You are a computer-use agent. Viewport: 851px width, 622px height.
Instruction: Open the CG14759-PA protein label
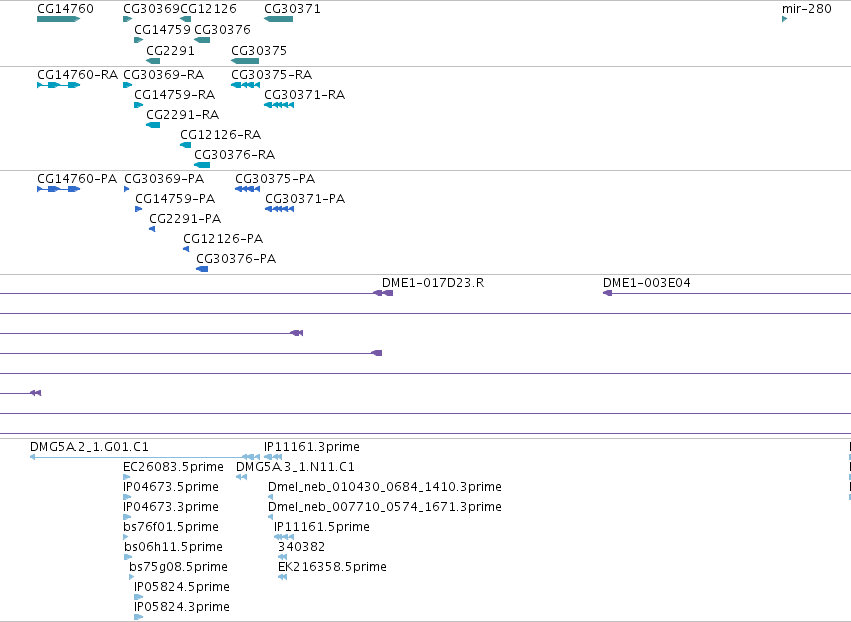(175, 199)
